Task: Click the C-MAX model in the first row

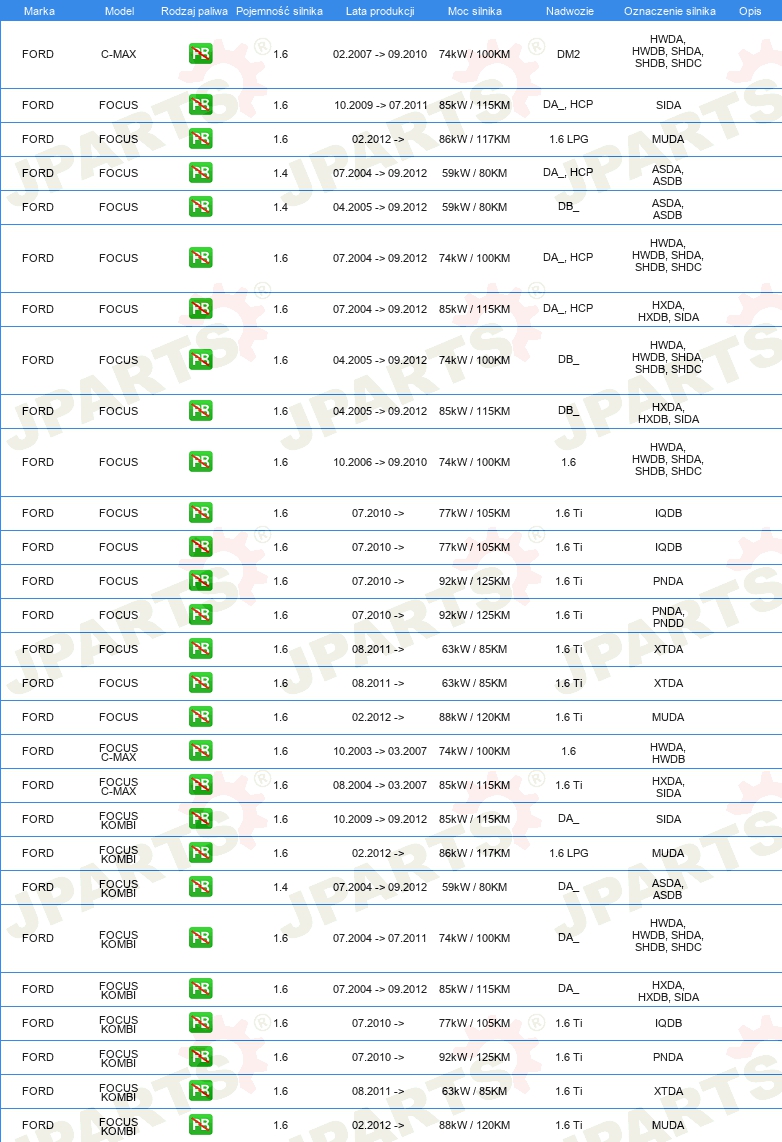Action: pos(119,54)
